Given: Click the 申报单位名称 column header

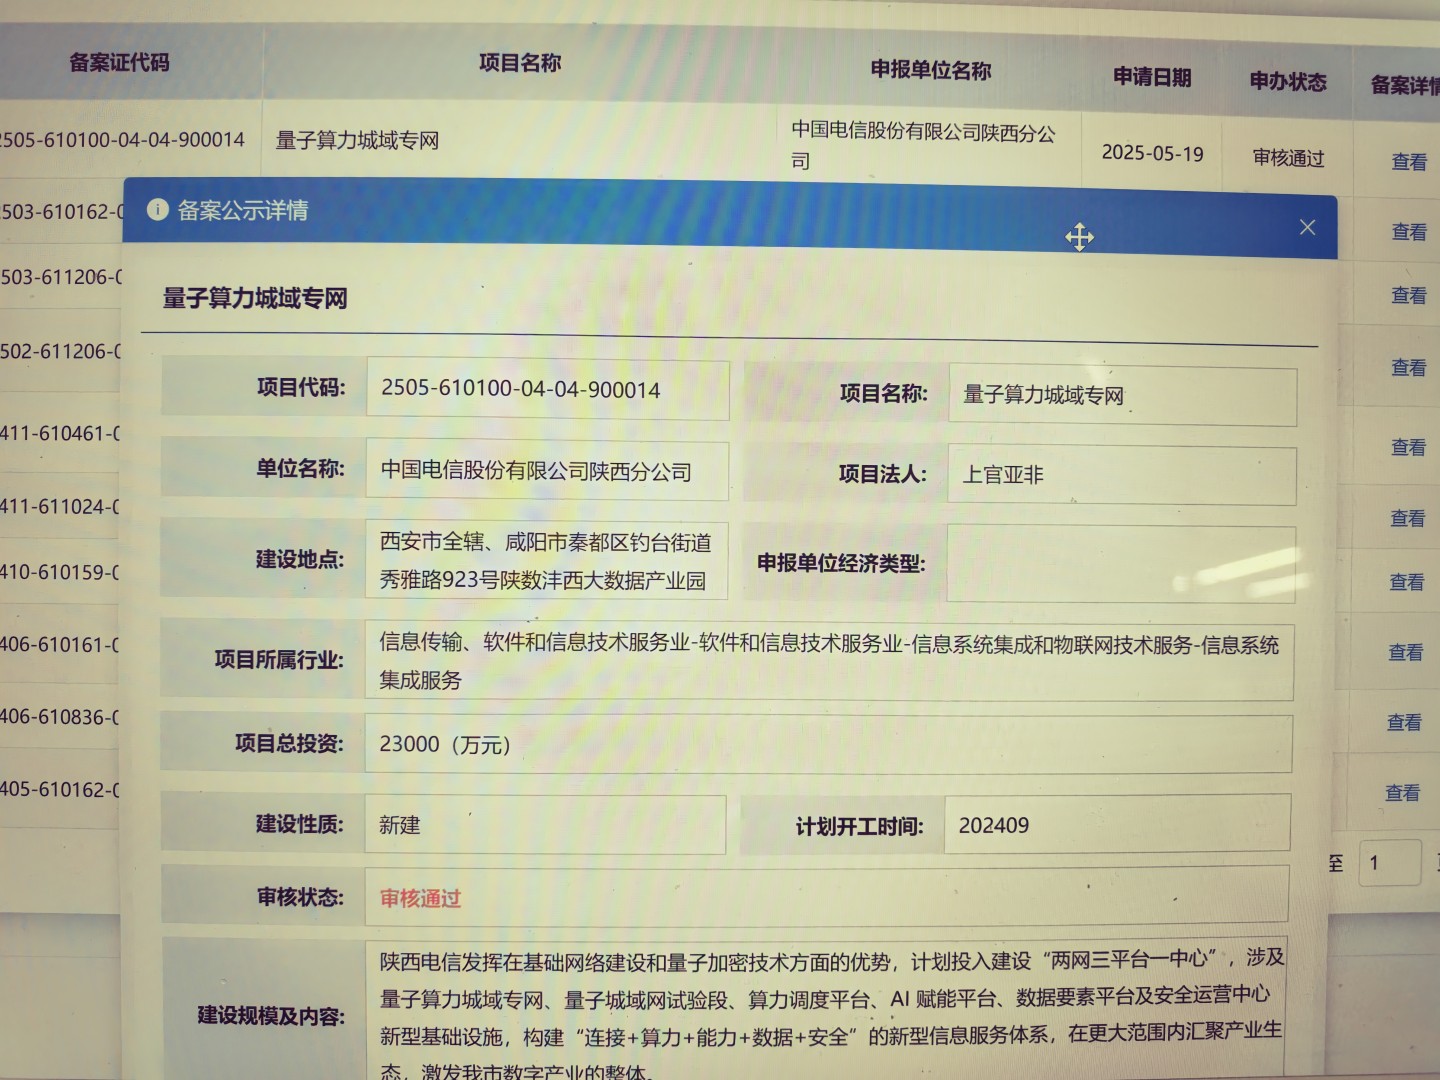Looking at the screenshot, I should [x=930, y=70].
